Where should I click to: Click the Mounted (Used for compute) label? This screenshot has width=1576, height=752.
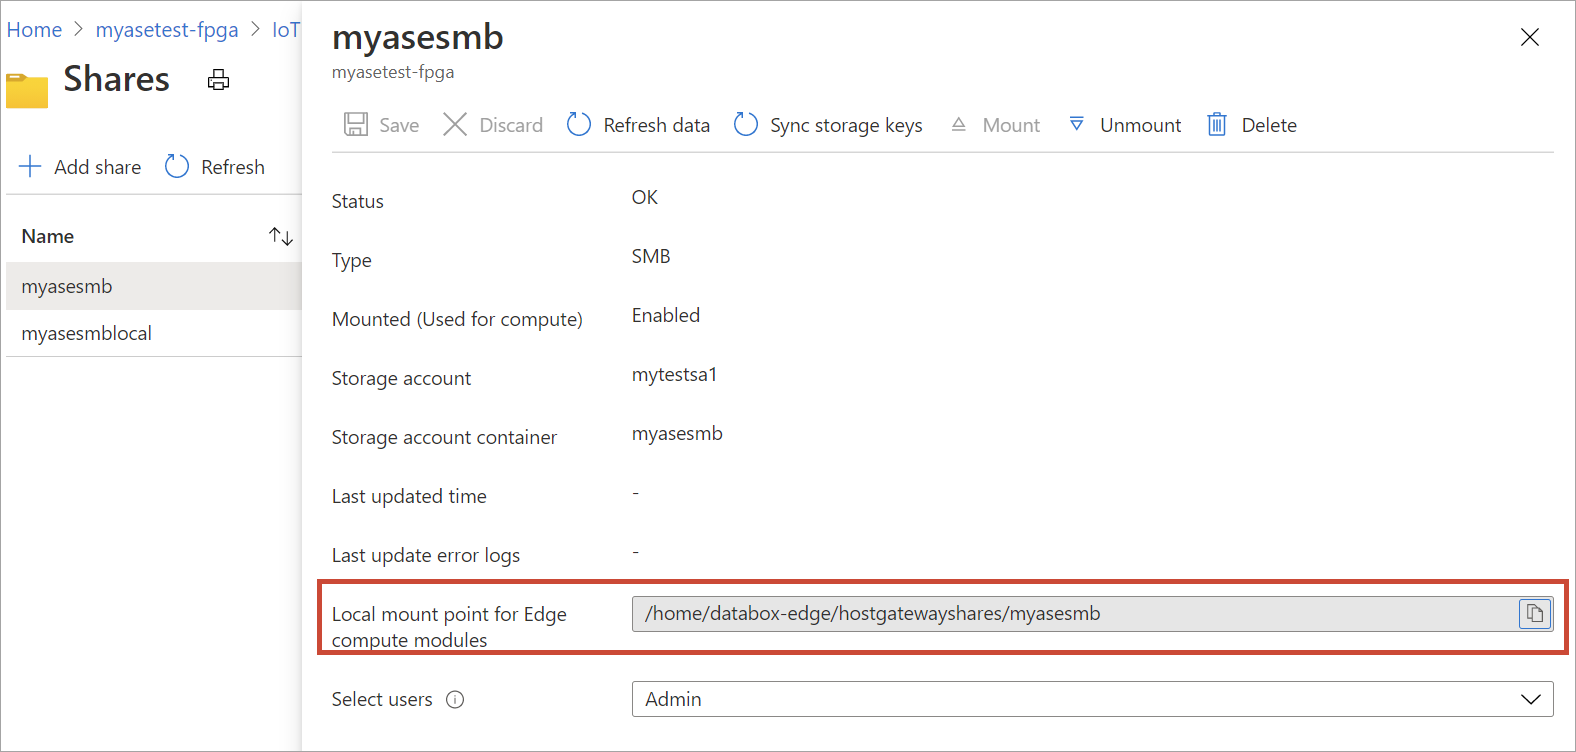click(x=457, y=319)
